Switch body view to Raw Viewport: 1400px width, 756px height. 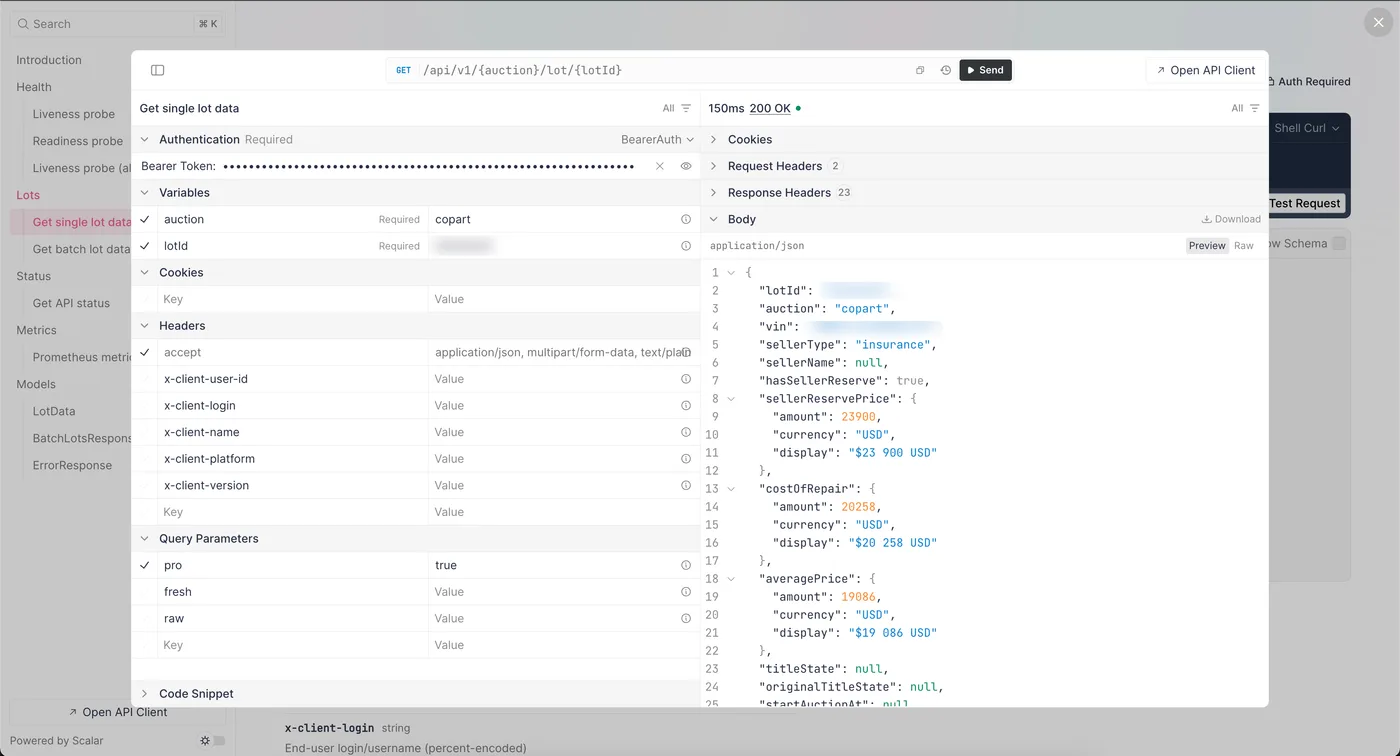[x=1244, y=245]
